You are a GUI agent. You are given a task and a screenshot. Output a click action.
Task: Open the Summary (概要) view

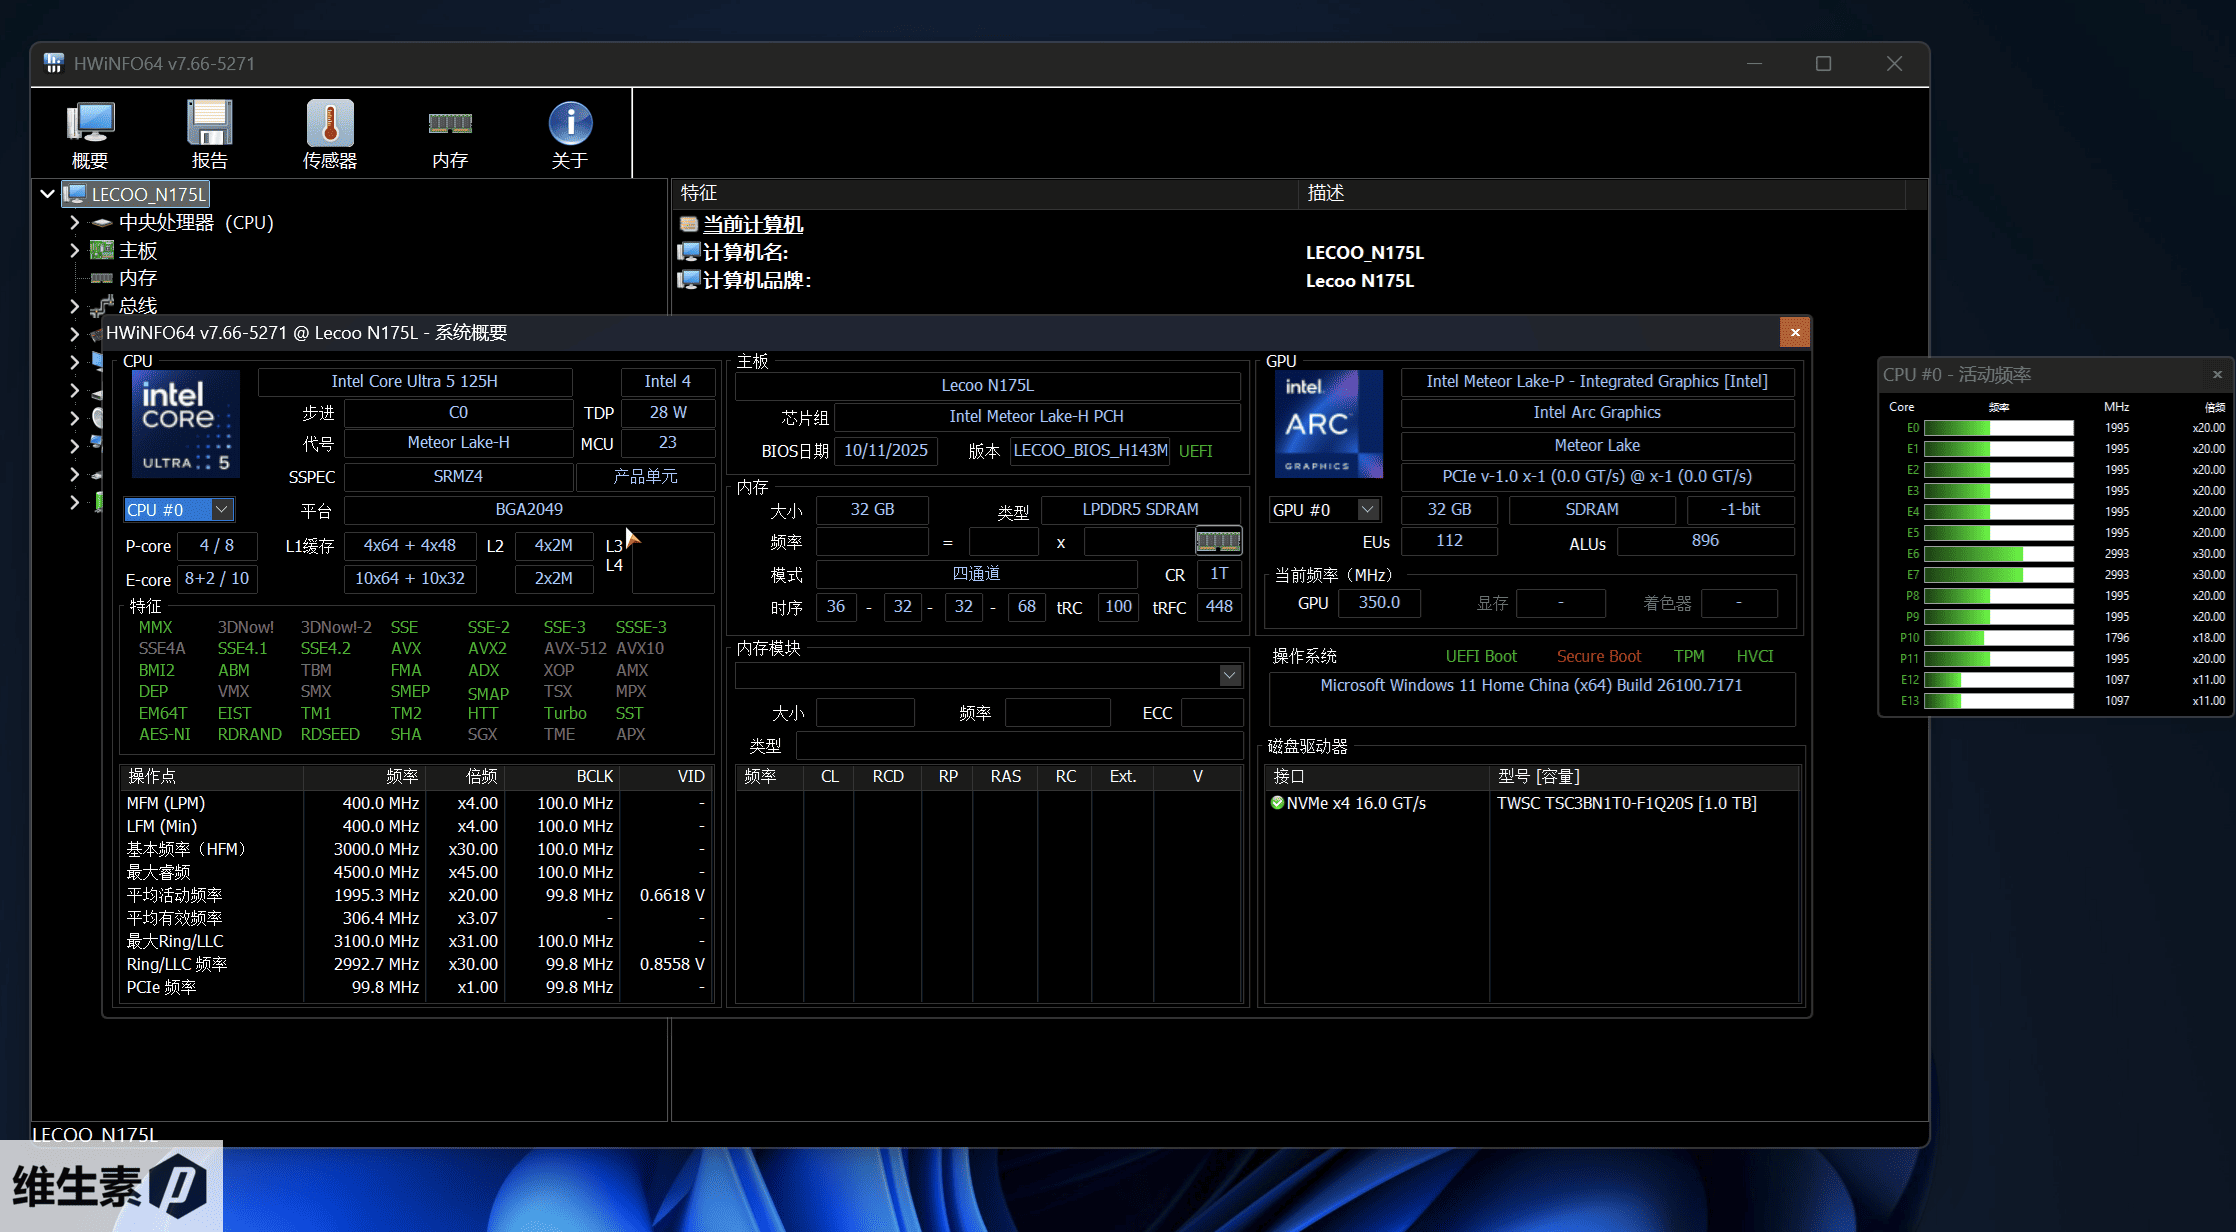click(90, 133)
